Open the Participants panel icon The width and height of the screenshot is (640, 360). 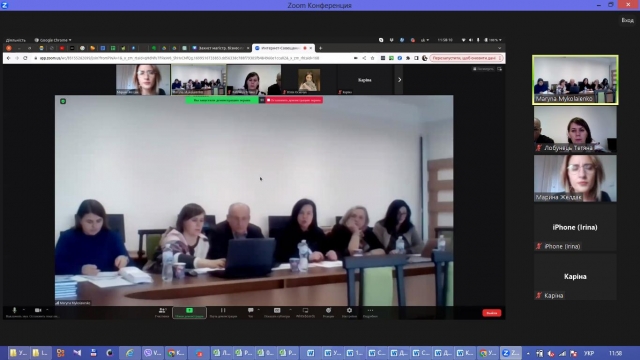coord(162,312)
